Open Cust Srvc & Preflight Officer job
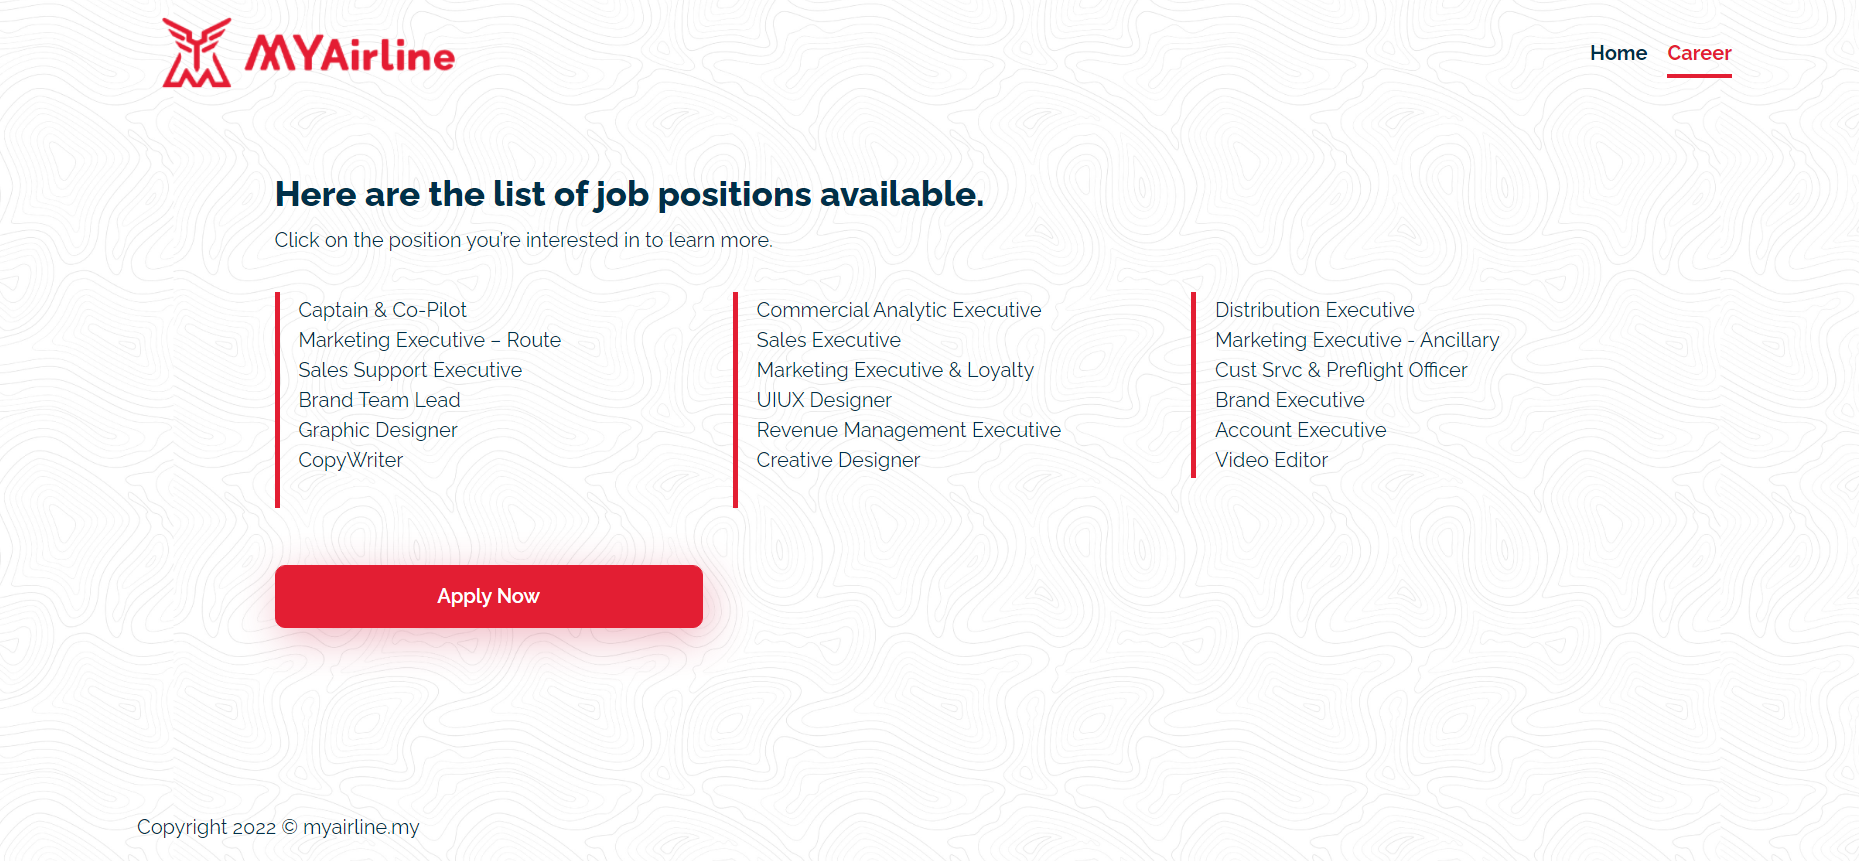This screenshot has height=861, width=1859. (x=1341, y=370)
